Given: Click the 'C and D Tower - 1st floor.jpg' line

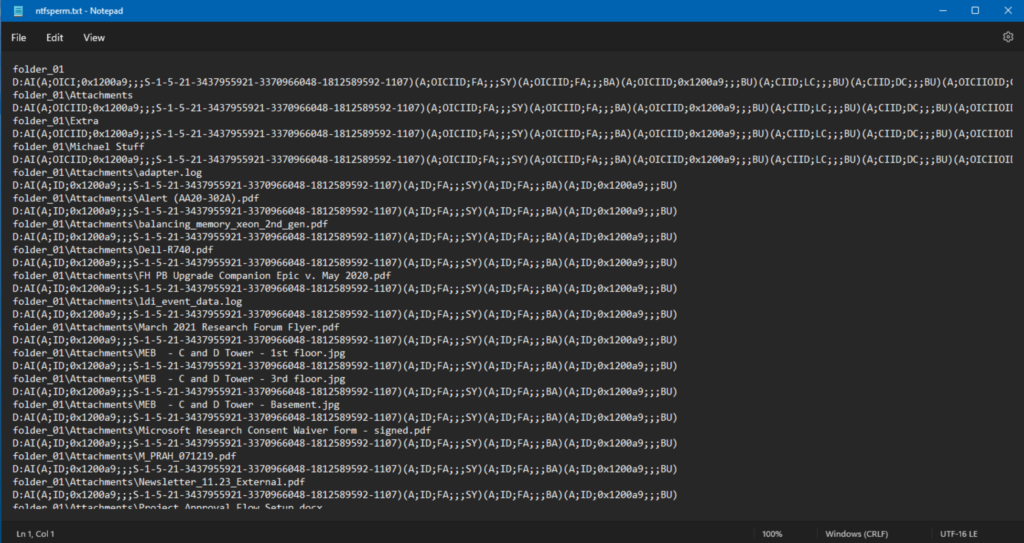Looking at the screenshot, I should coord(179,354).
